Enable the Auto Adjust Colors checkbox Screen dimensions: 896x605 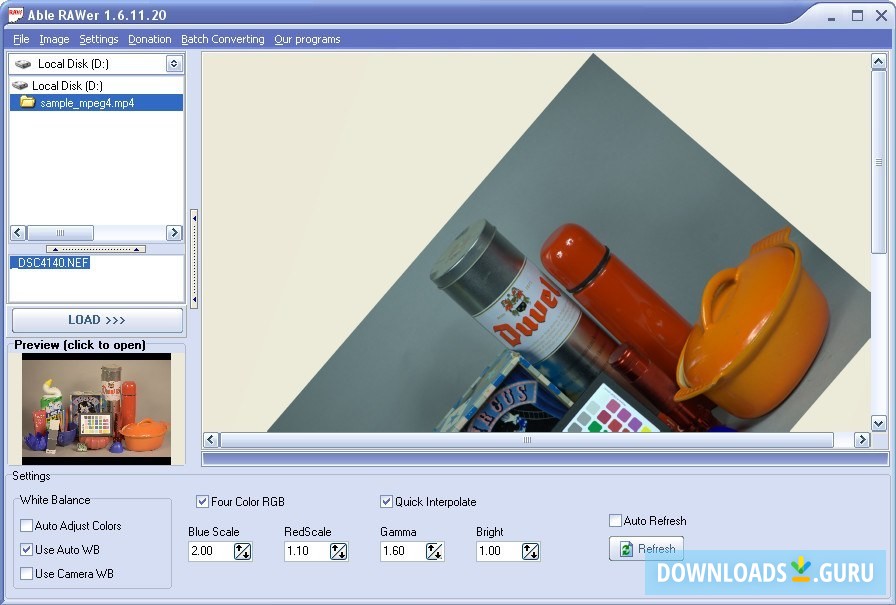27,526
